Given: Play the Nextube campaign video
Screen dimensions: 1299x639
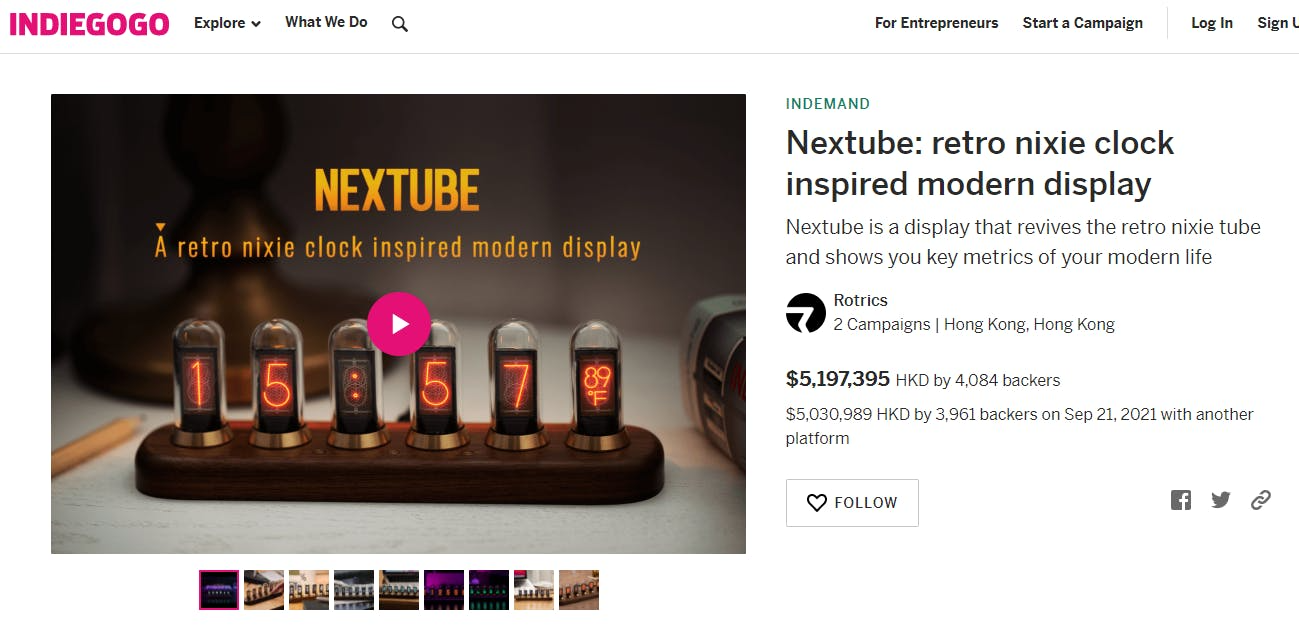Looking at the screenshot, I should [x=398, y=323].
